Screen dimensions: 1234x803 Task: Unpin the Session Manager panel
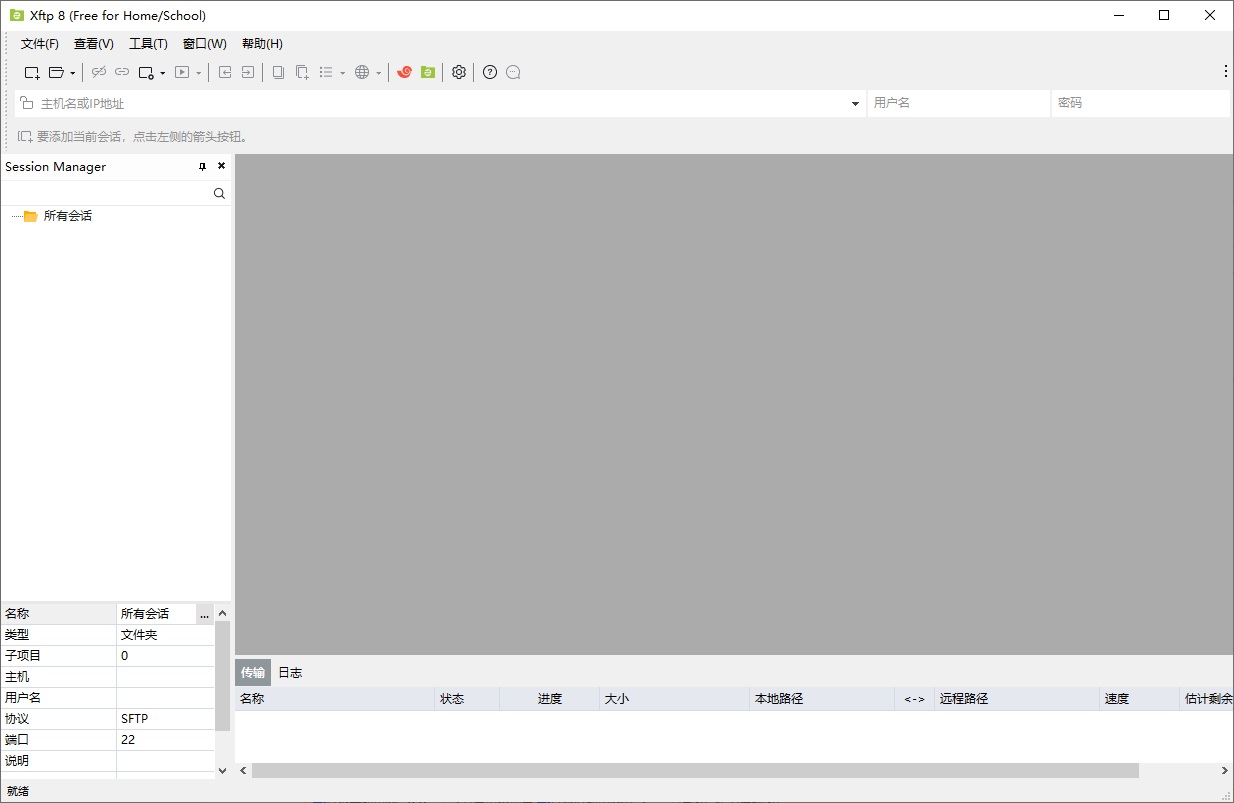pos(201,166)
